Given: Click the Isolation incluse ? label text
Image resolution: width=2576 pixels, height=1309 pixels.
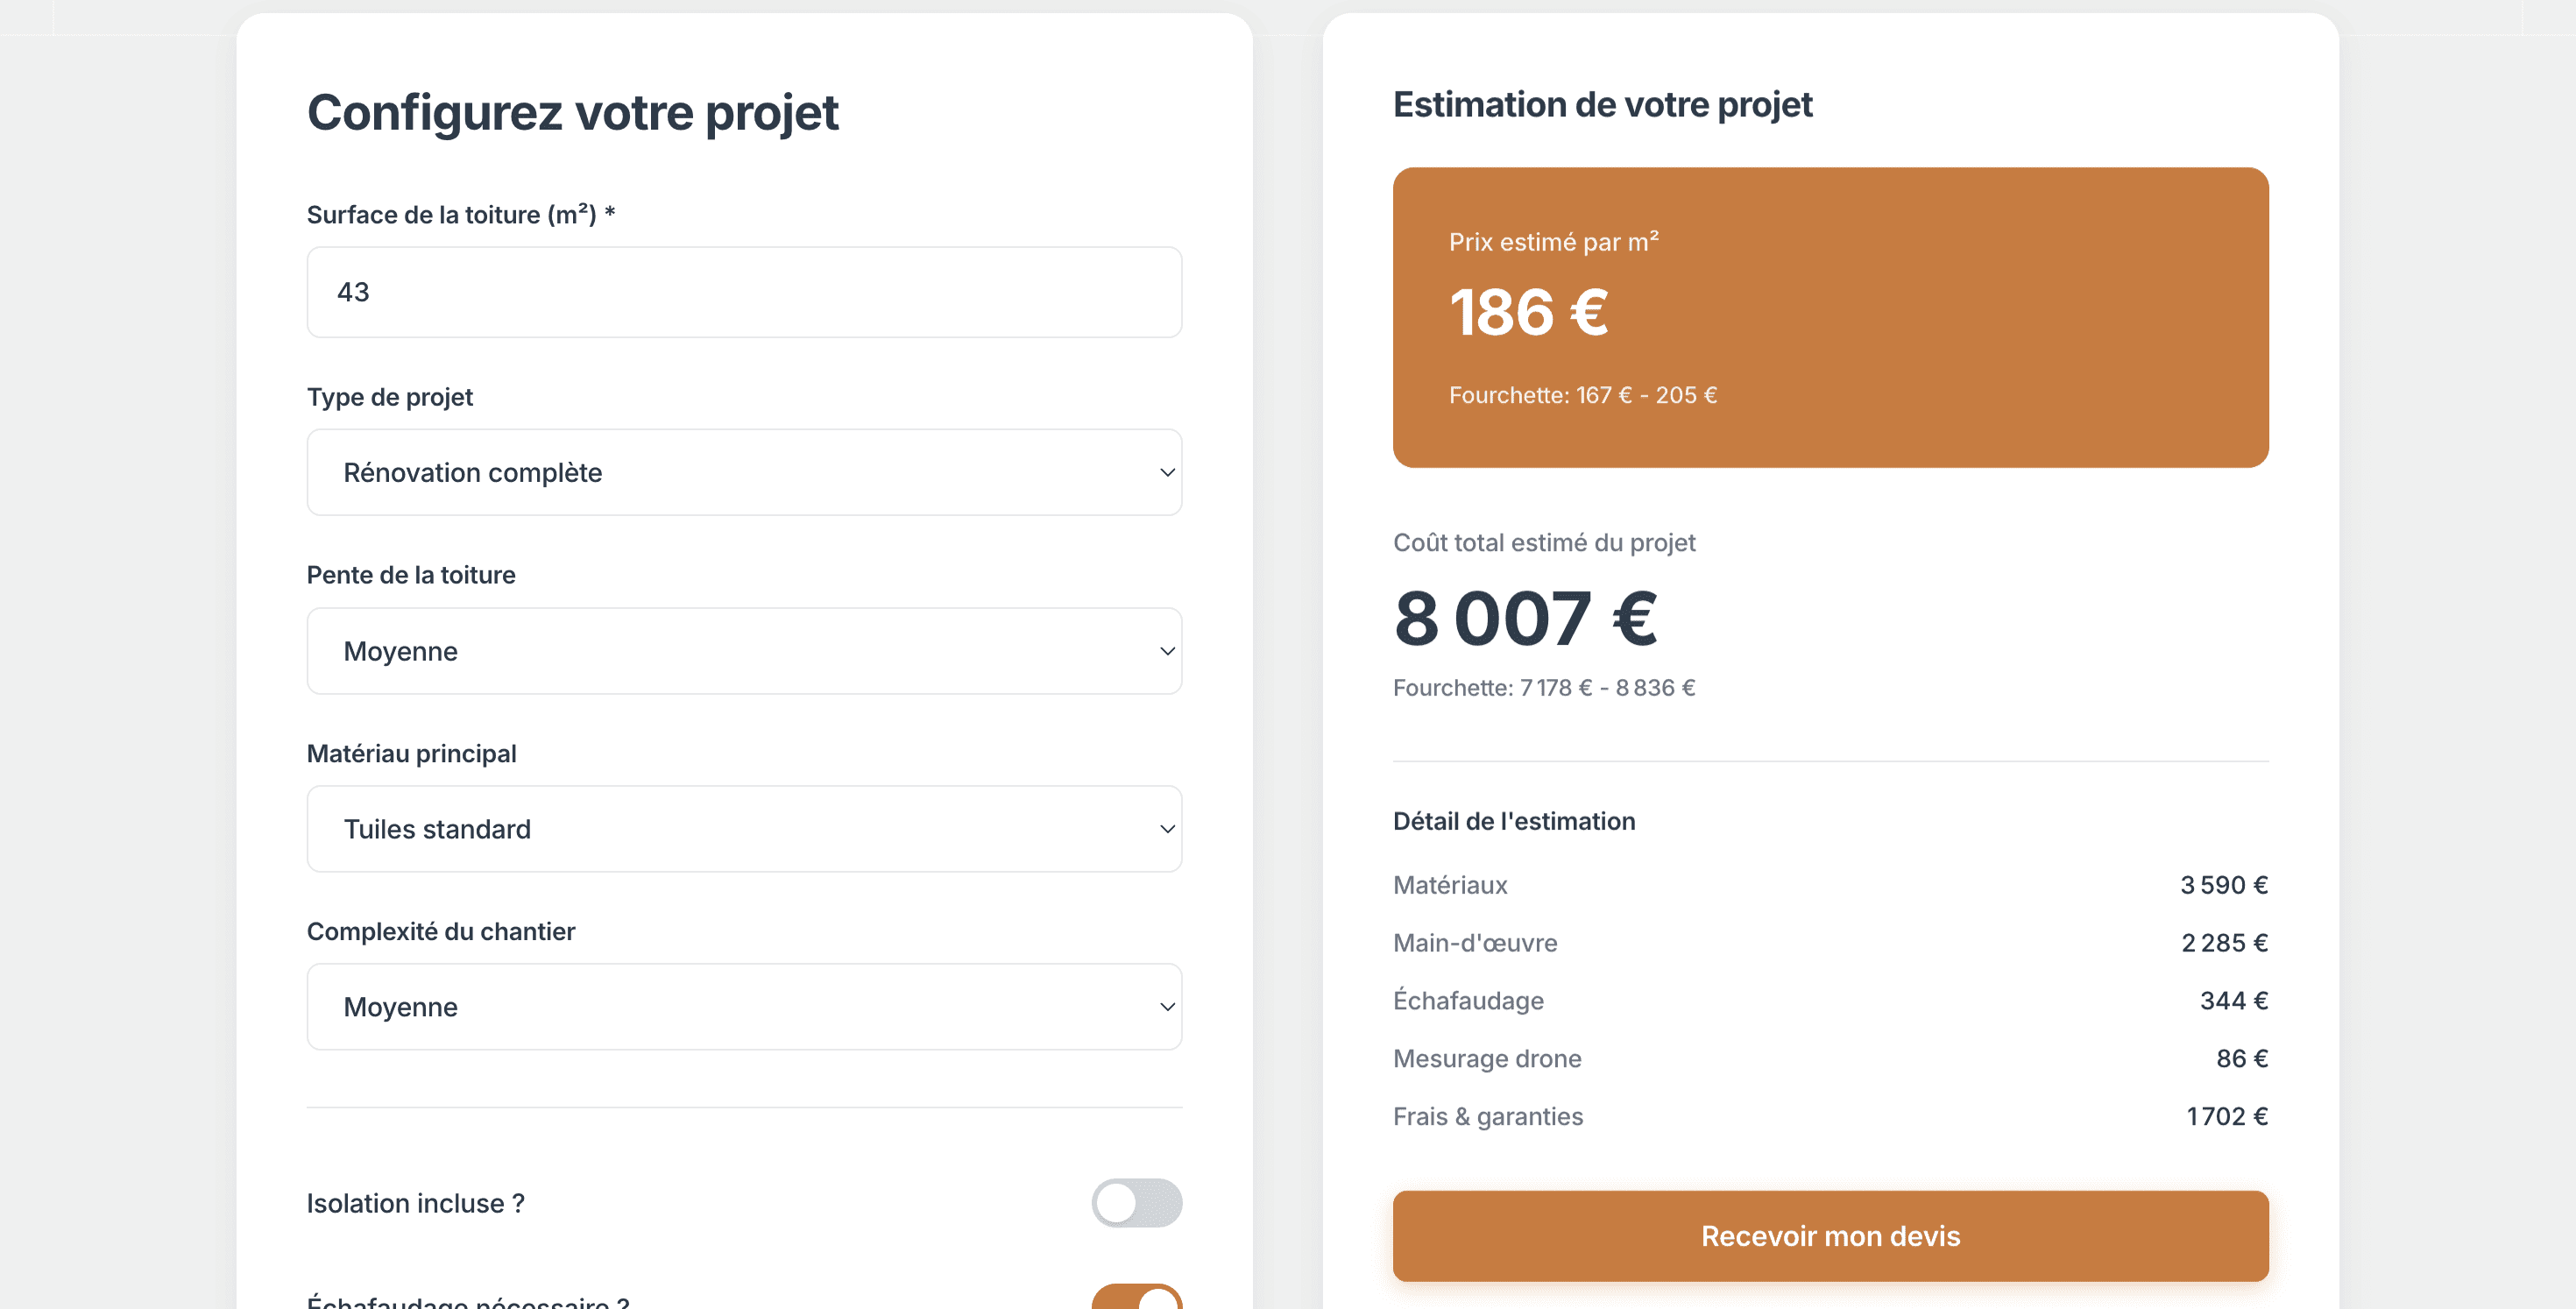Looking at the screenshot, I should (x=415, y=1203).
